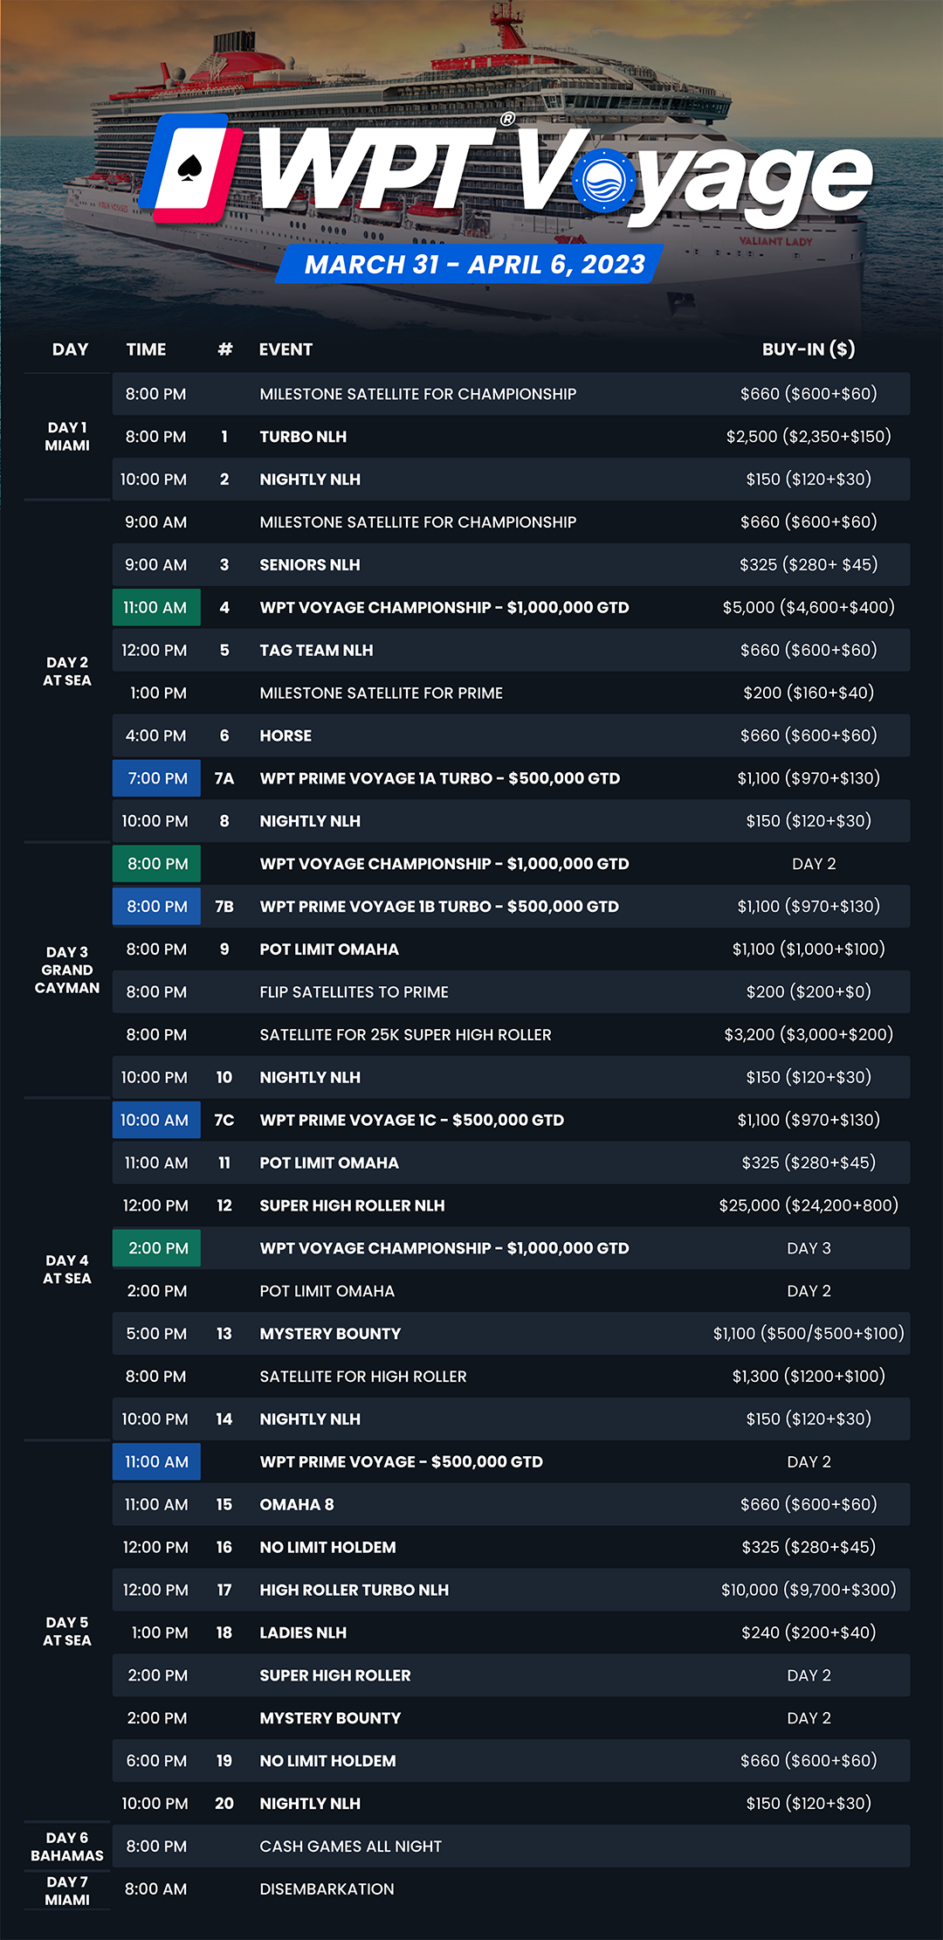Select NO LIMIT HOLDEM event number 19

[328, 1761]
